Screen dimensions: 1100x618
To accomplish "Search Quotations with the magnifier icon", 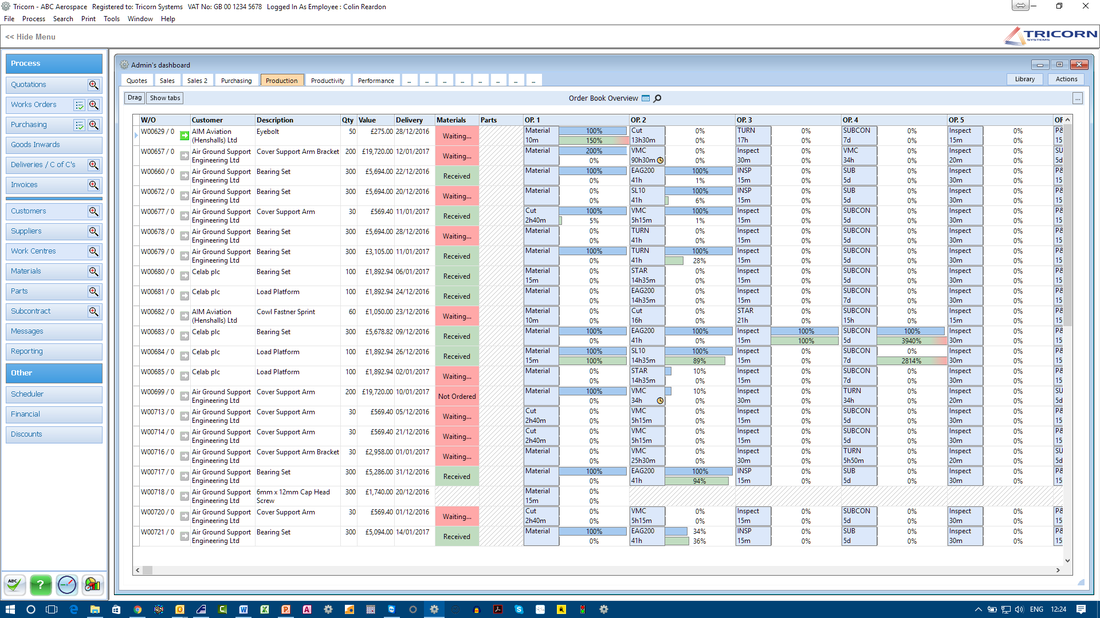I will pyautogui.click(x=93, y=85).
